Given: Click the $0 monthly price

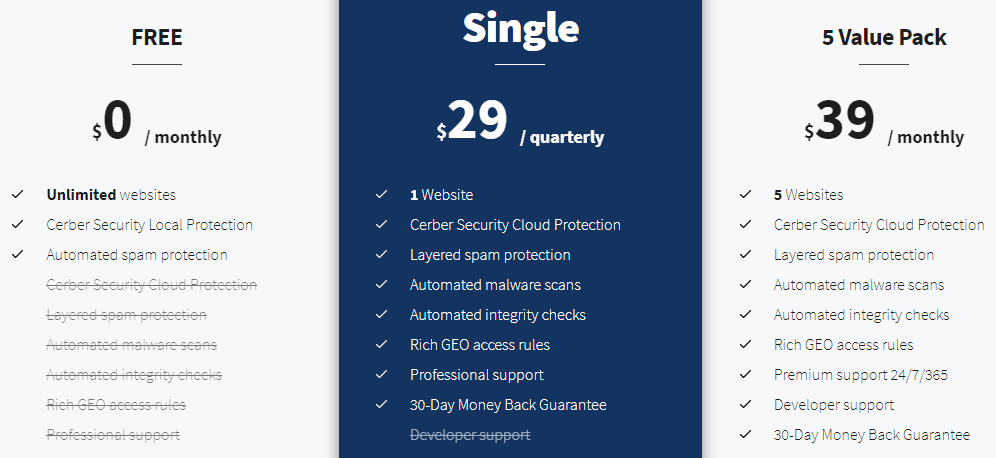Looking at the screenshot, I should 157,123.
